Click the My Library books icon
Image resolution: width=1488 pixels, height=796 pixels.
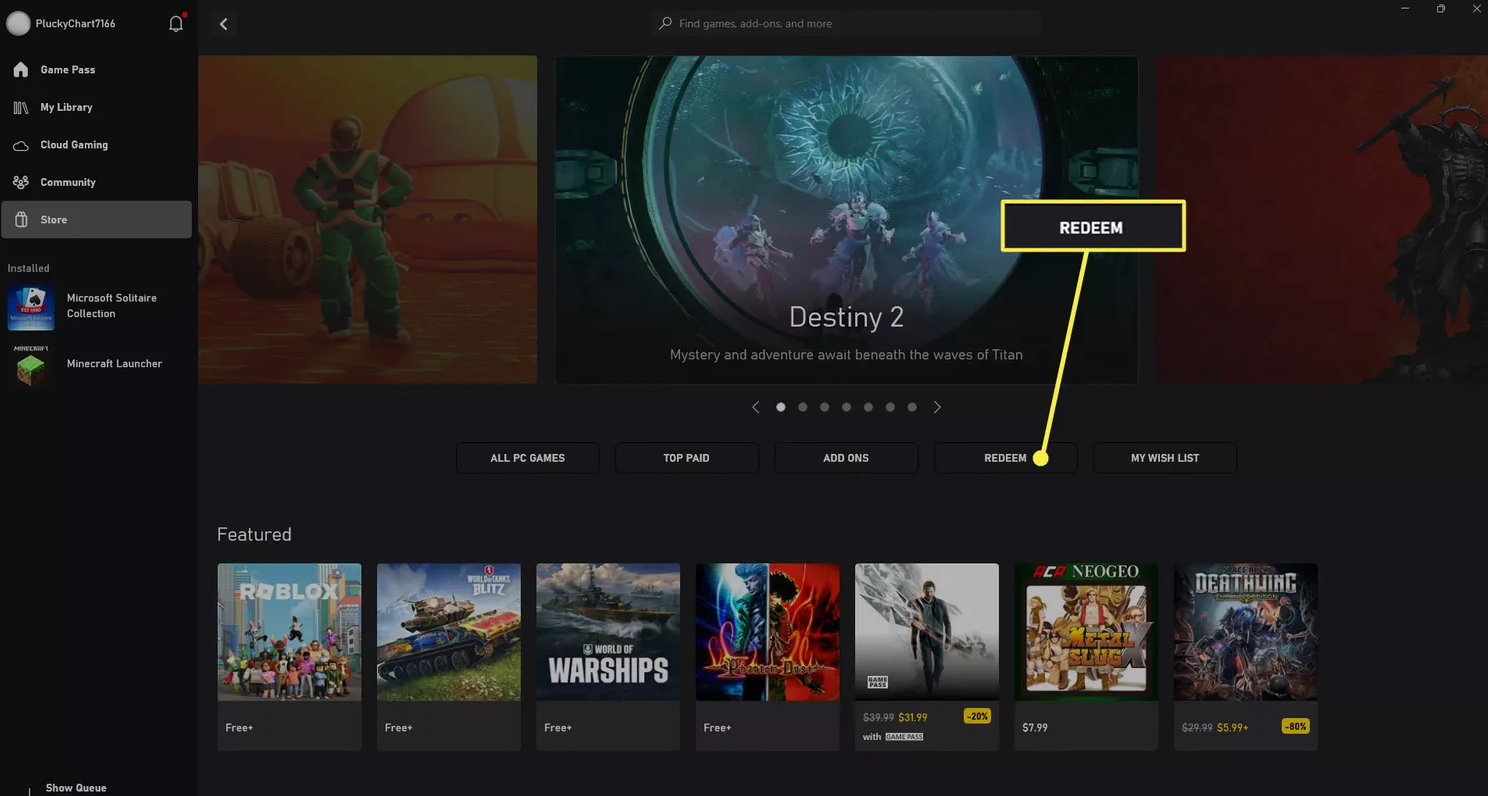pos(20,107)
